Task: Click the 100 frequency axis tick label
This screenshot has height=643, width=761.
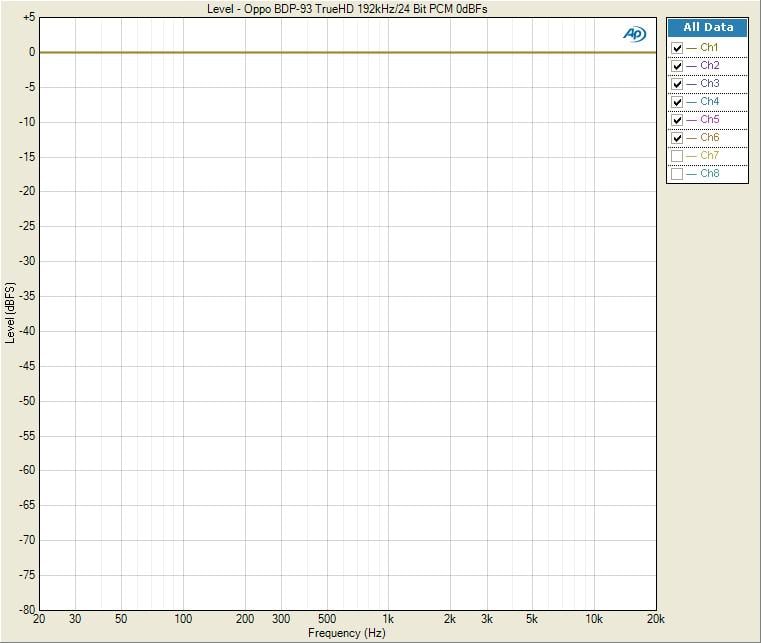Action: click(x=183, y=619)
